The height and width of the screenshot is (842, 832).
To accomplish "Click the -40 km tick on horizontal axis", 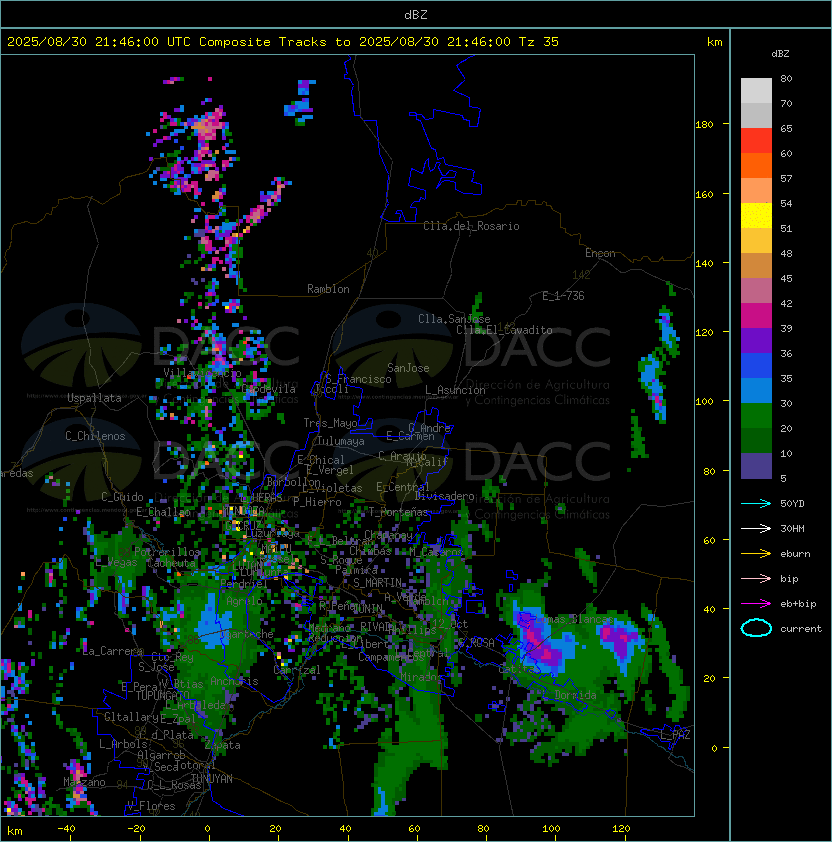I will pos(66,829).
